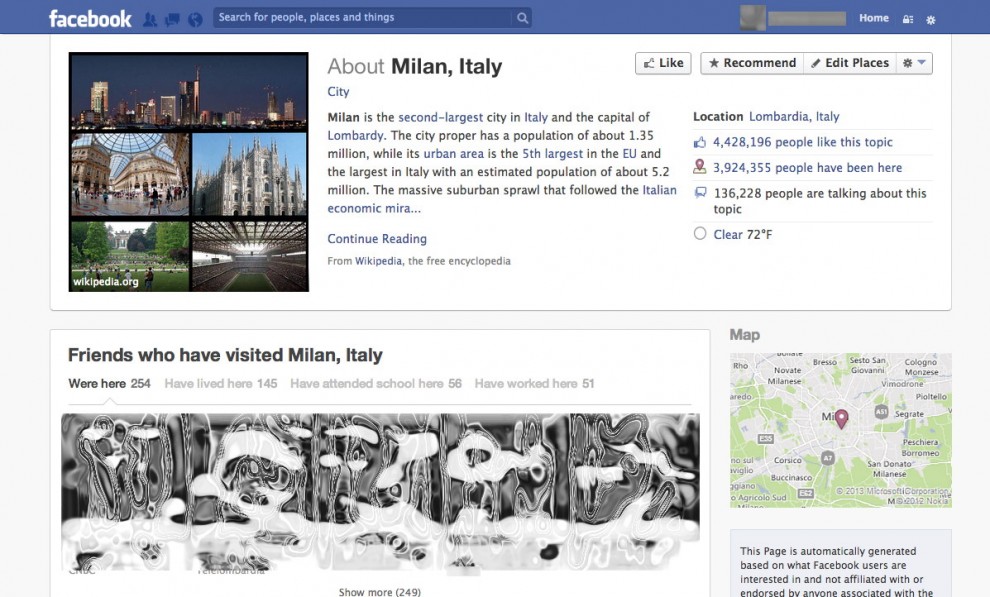Click the Milan map image
The height and width of the screenshot is (597, 990).
tap(840, 430)
